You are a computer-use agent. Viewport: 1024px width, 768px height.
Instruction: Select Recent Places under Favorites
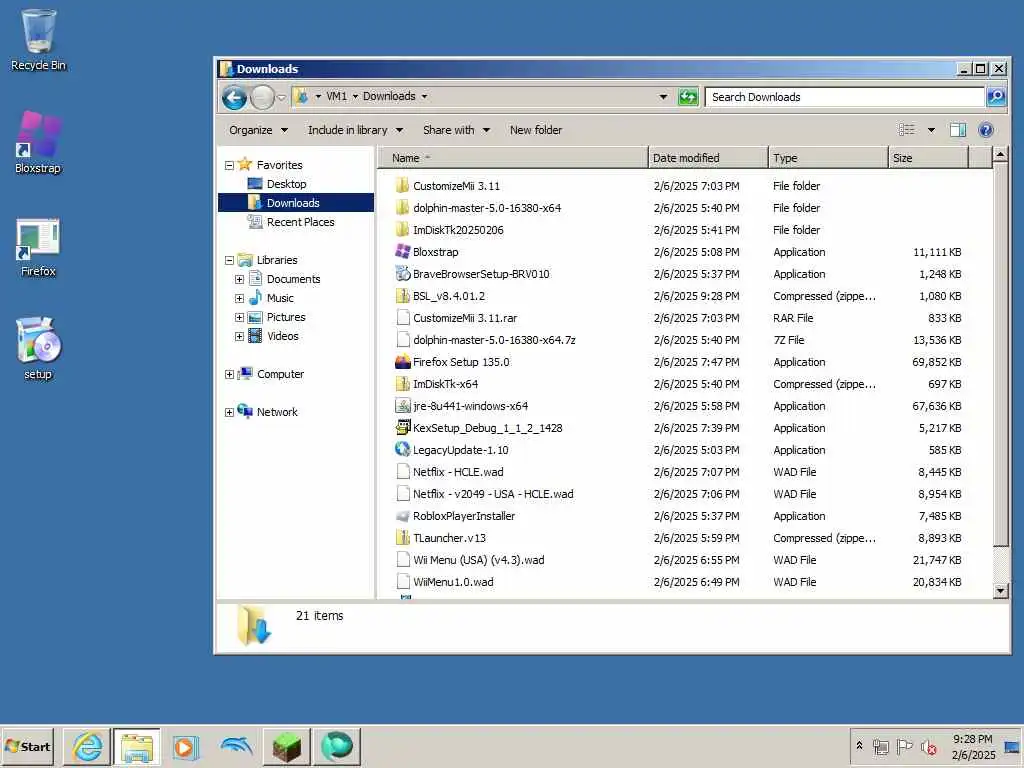point(300,222)
